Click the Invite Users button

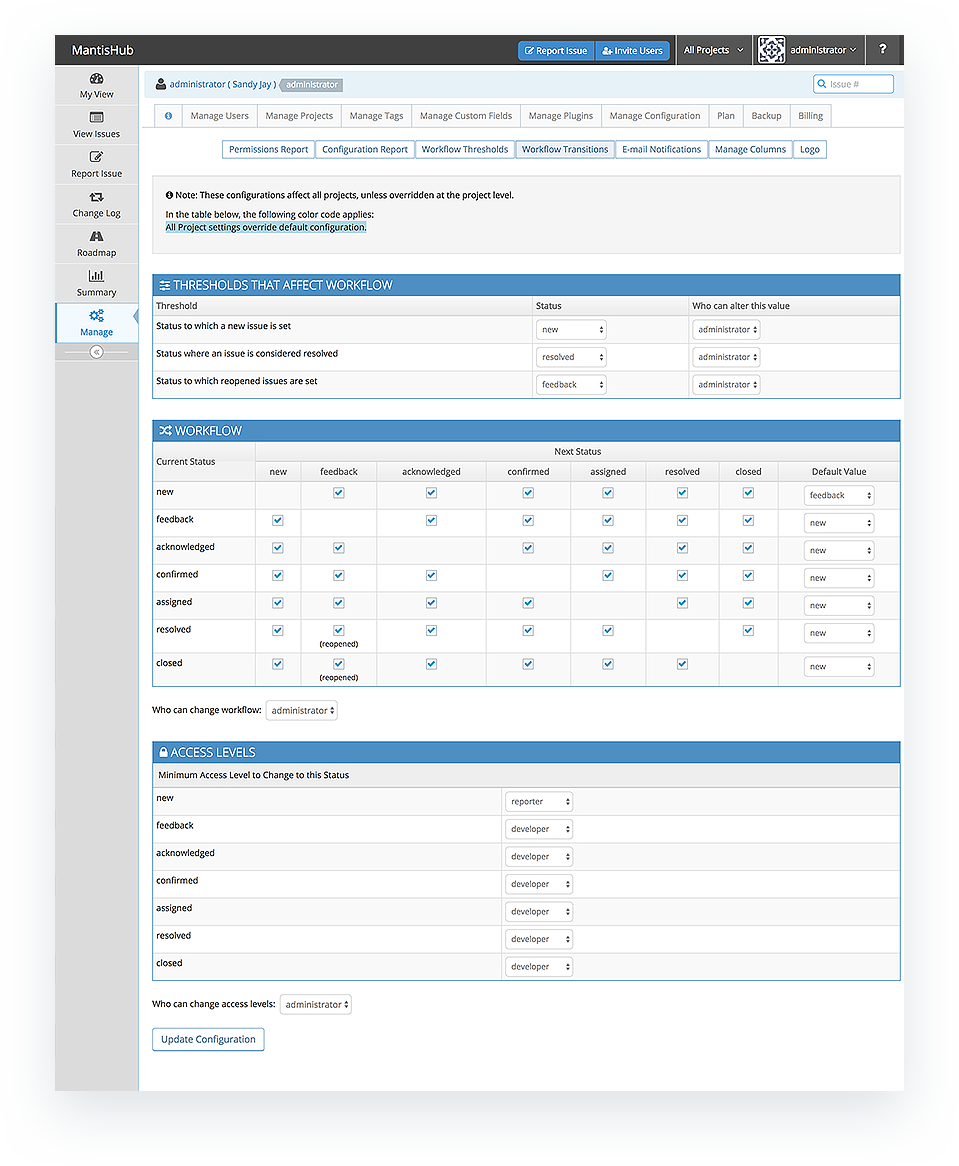coord(633,51)
